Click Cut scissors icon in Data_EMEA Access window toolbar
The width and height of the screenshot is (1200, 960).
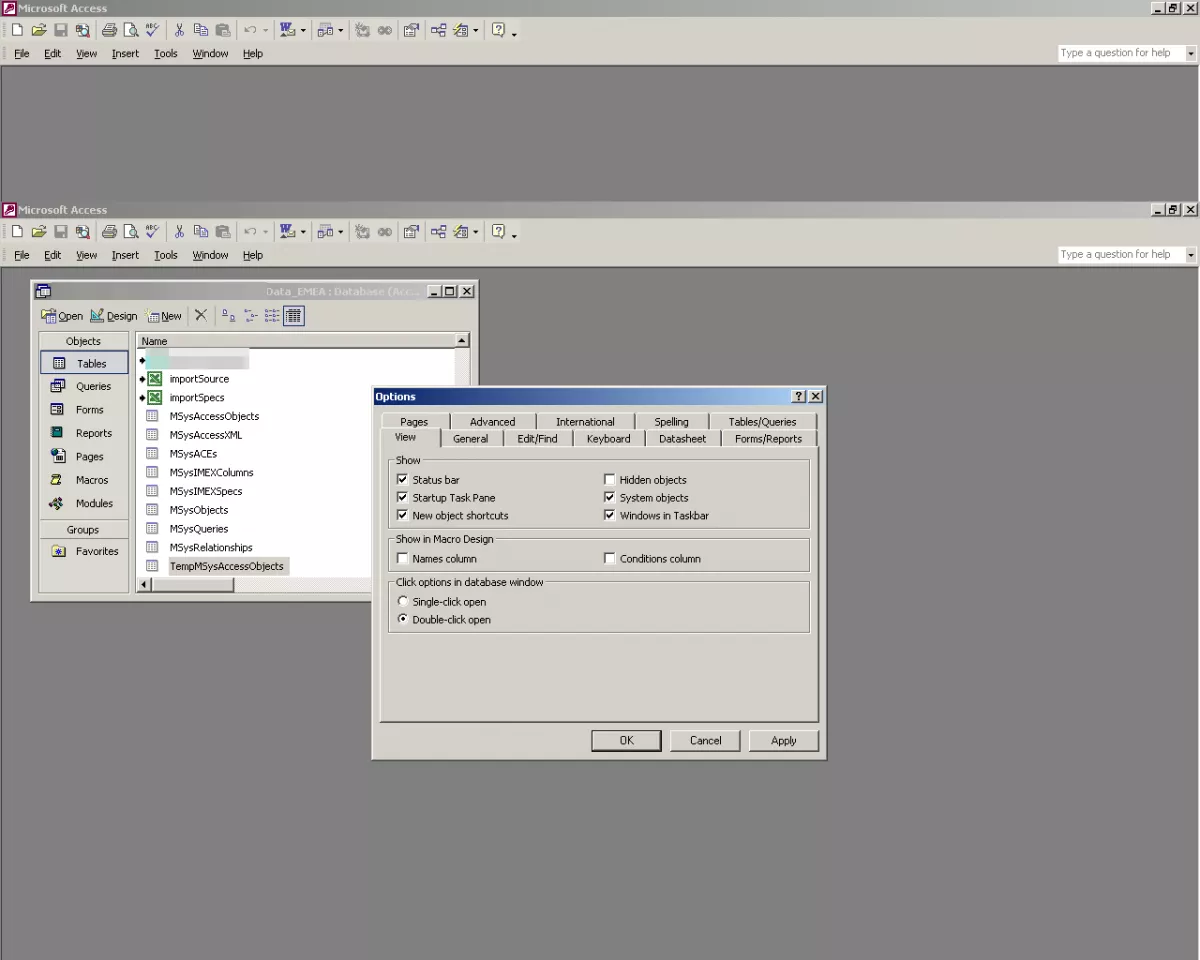click(x=179, y=232)
